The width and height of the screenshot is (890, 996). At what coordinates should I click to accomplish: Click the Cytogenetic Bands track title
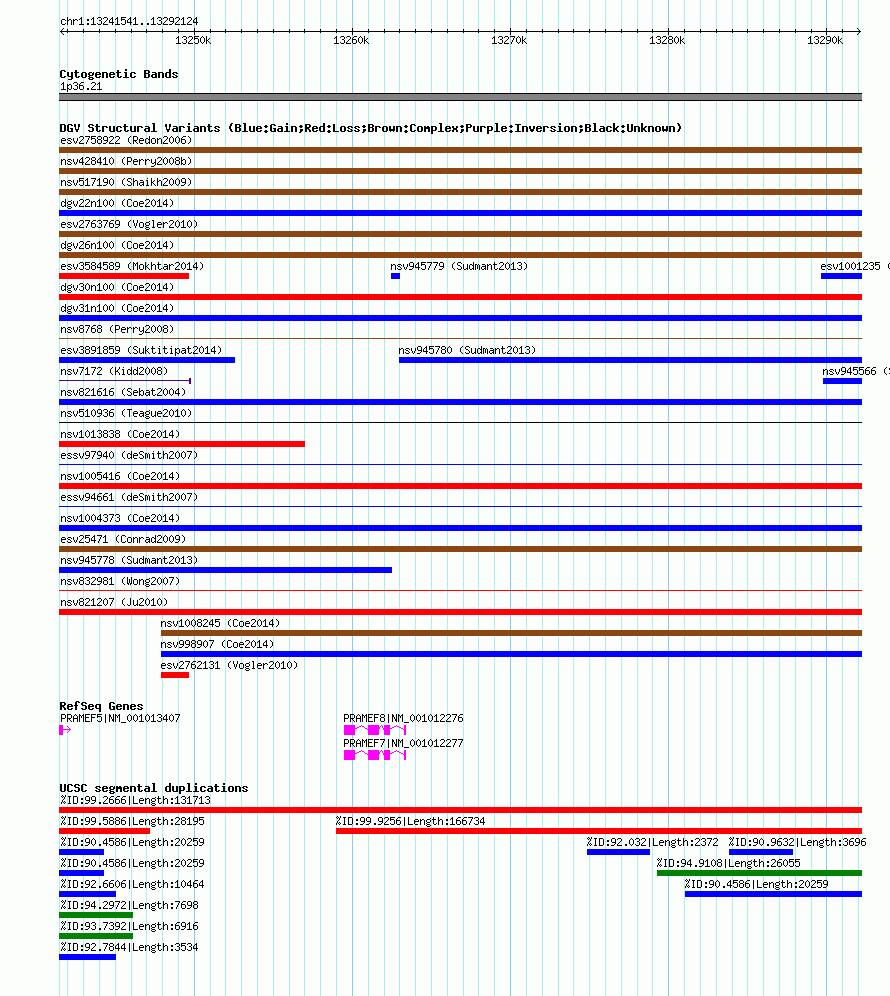click(x=119, y=74)
